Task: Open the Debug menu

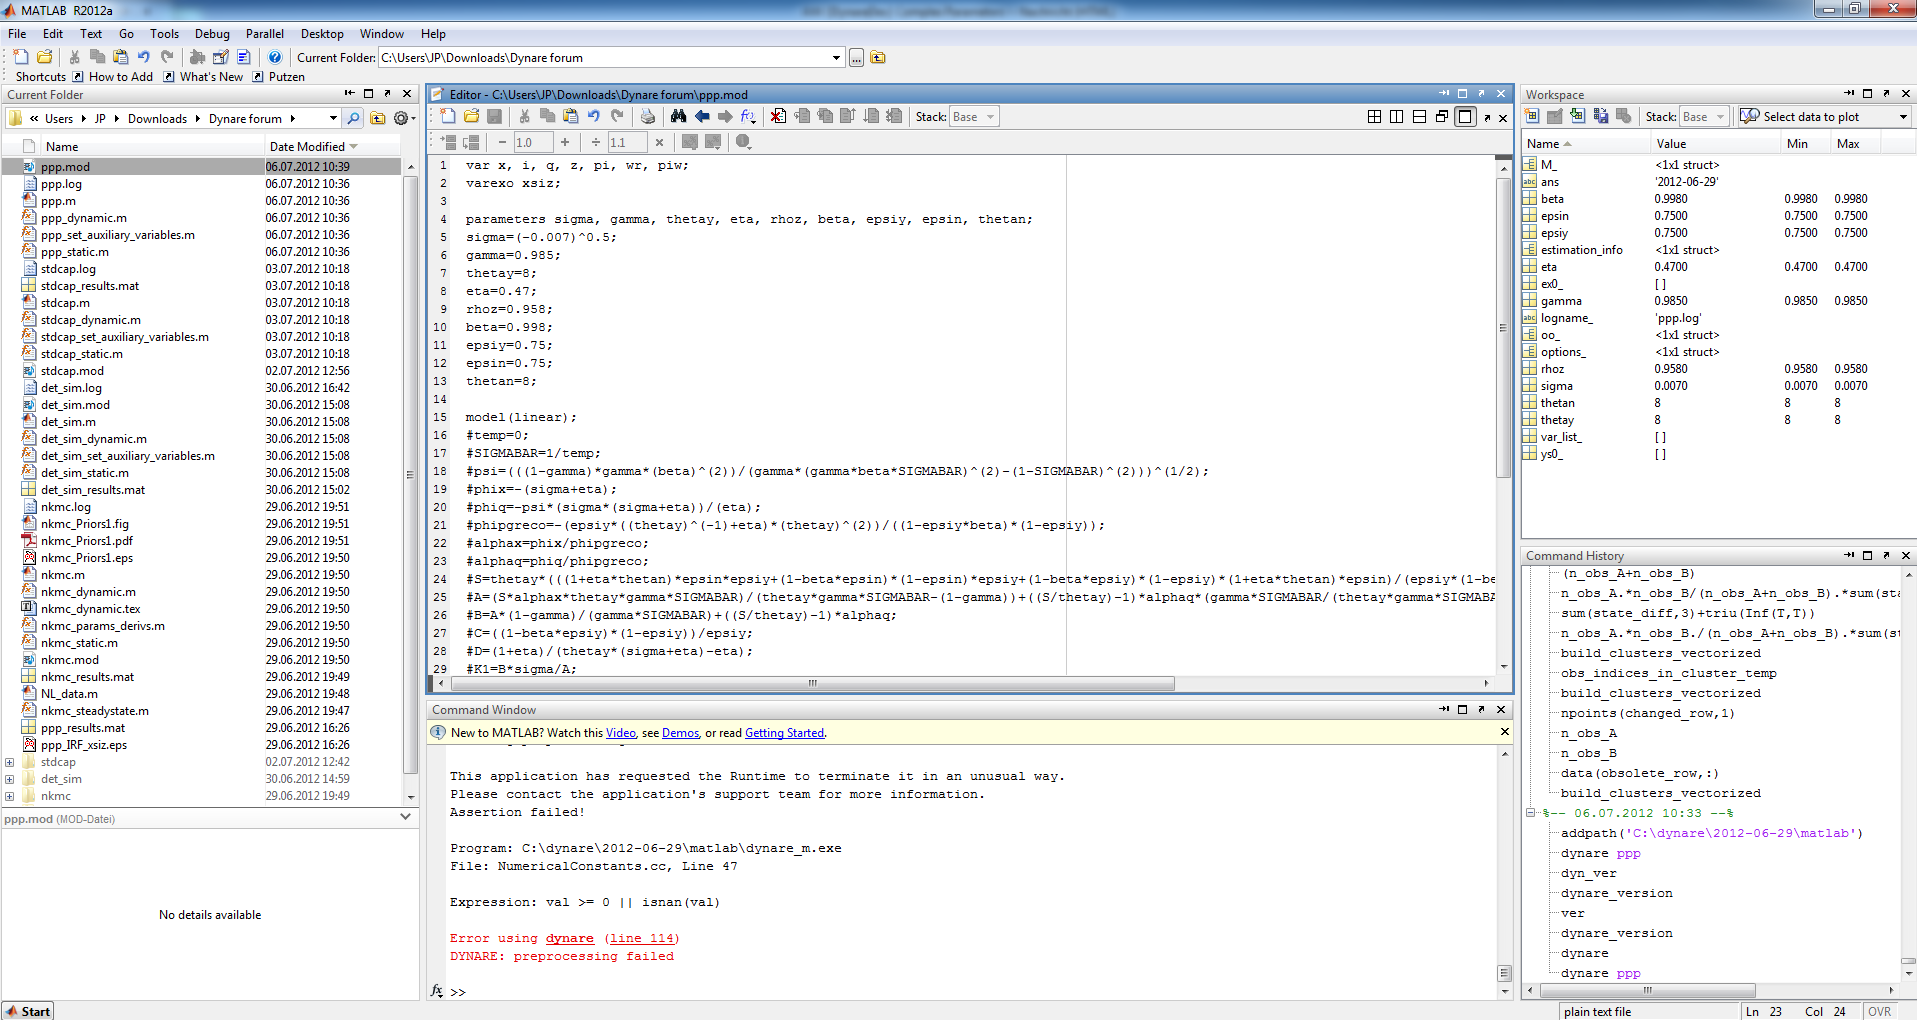Action: [x=212, y=33]
